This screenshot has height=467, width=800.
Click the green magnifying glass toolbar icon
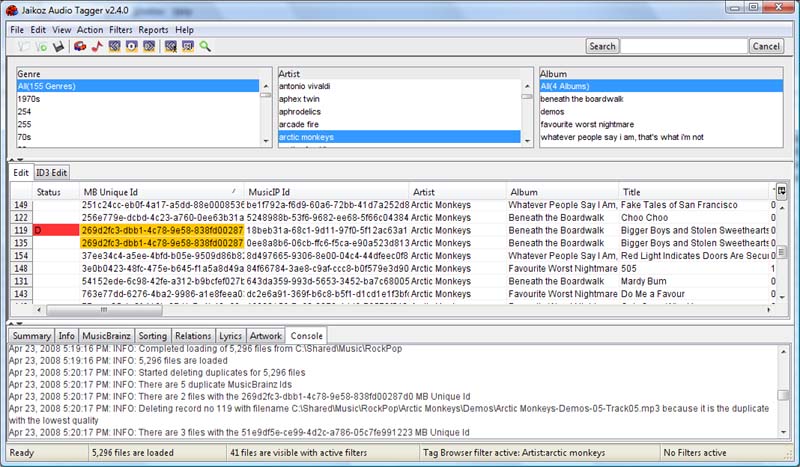(x=205, y=46)
